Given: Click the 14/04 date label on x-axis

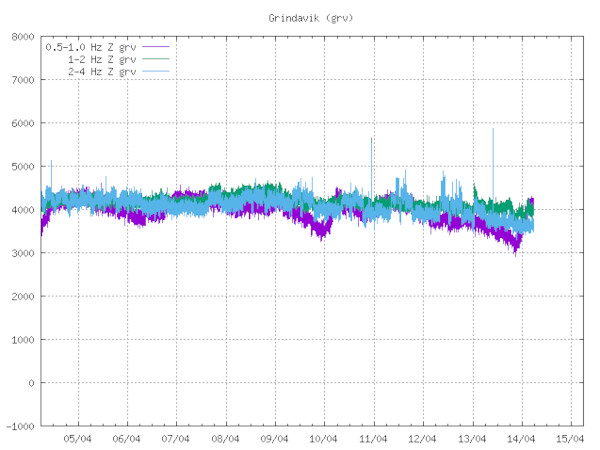Looking at the screenshot, I should 520,438.
